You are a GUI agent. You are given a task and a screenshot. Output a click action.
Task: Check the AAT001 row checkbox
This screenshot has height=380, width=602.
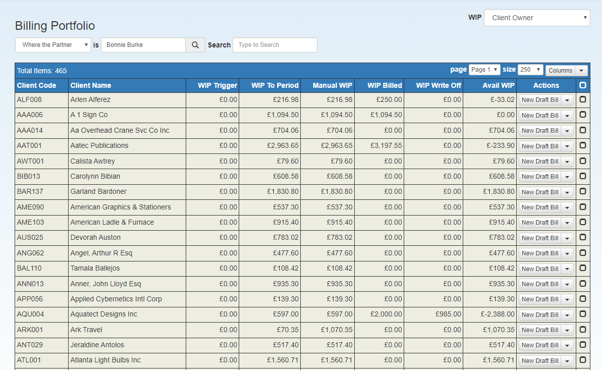tap(582, 145)
